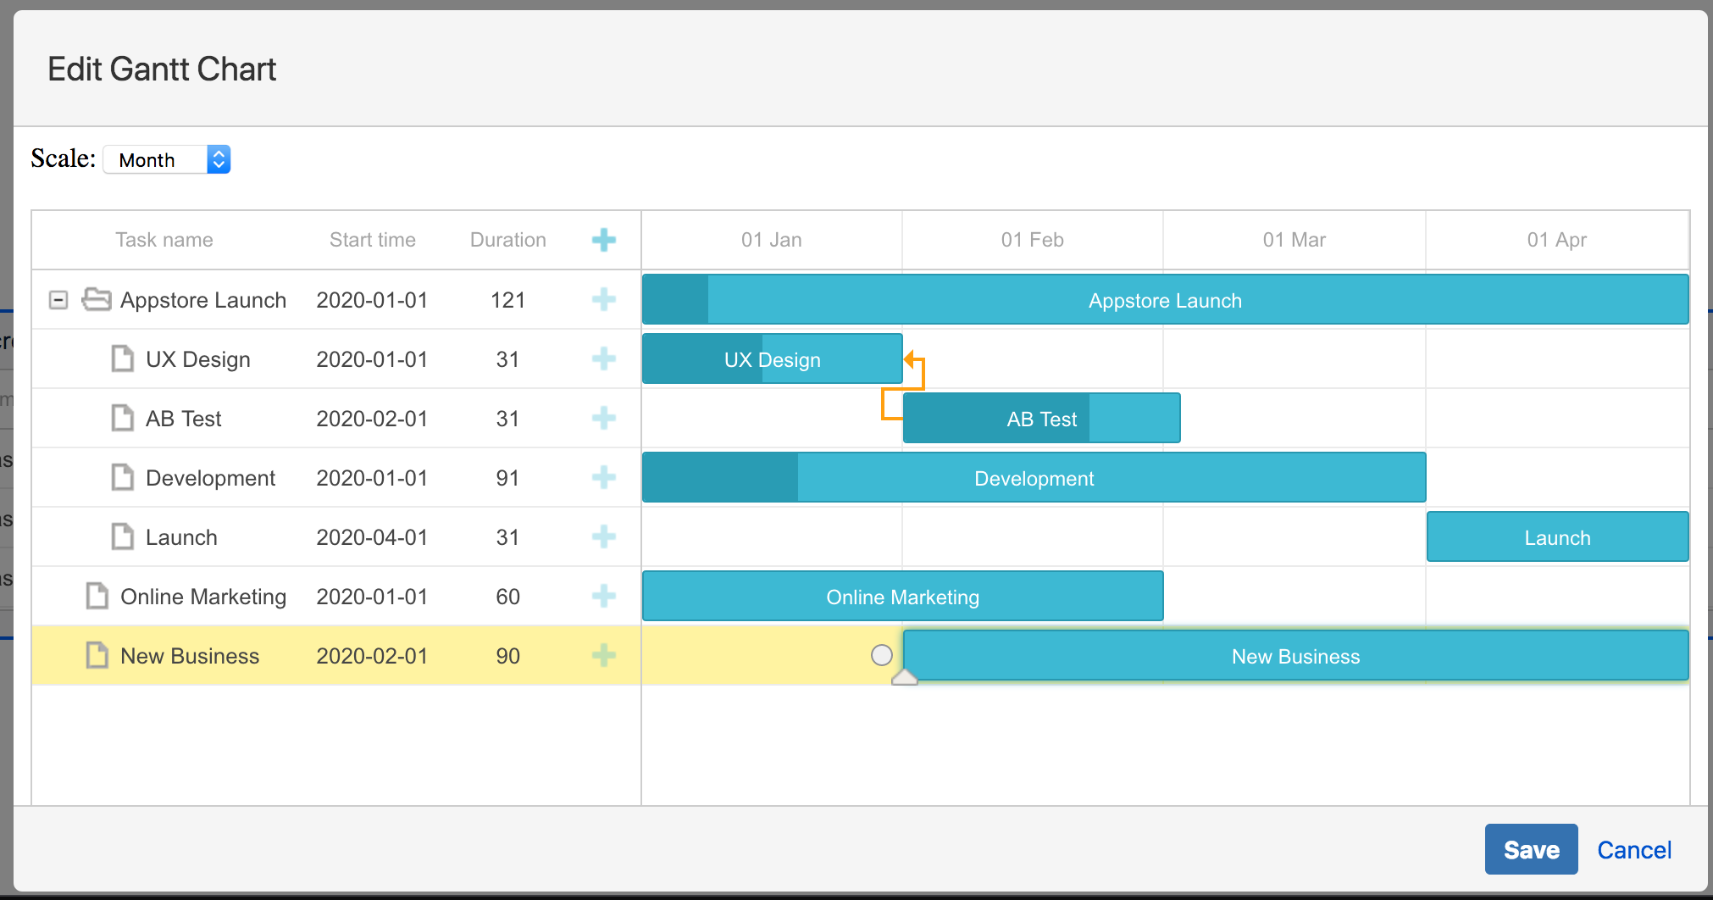
Task: Click the Start time column header
Action: (x=372, y=240)
